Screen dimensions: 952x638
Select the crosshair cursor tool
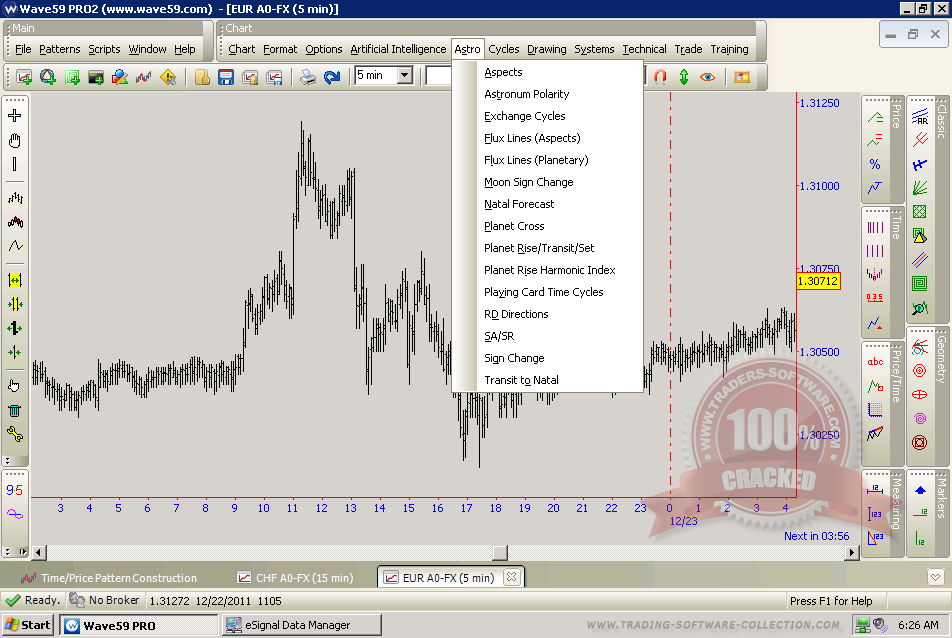15,116
